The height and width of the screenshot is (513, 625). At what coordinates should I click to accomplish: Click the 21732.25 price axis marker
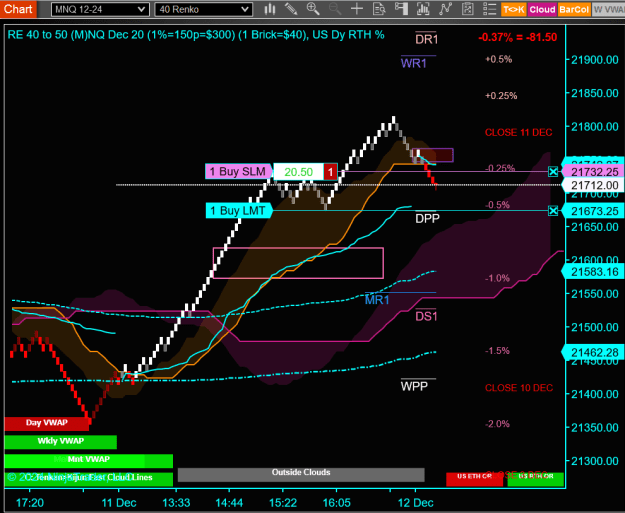coord(594,172)
